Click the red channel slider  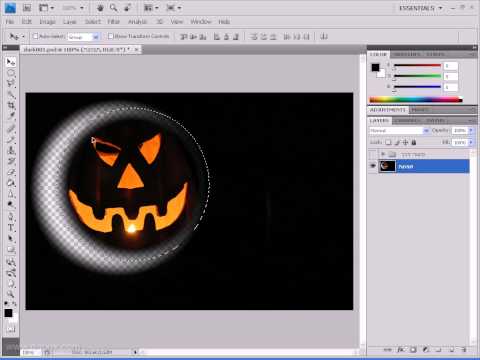point(417,66)
